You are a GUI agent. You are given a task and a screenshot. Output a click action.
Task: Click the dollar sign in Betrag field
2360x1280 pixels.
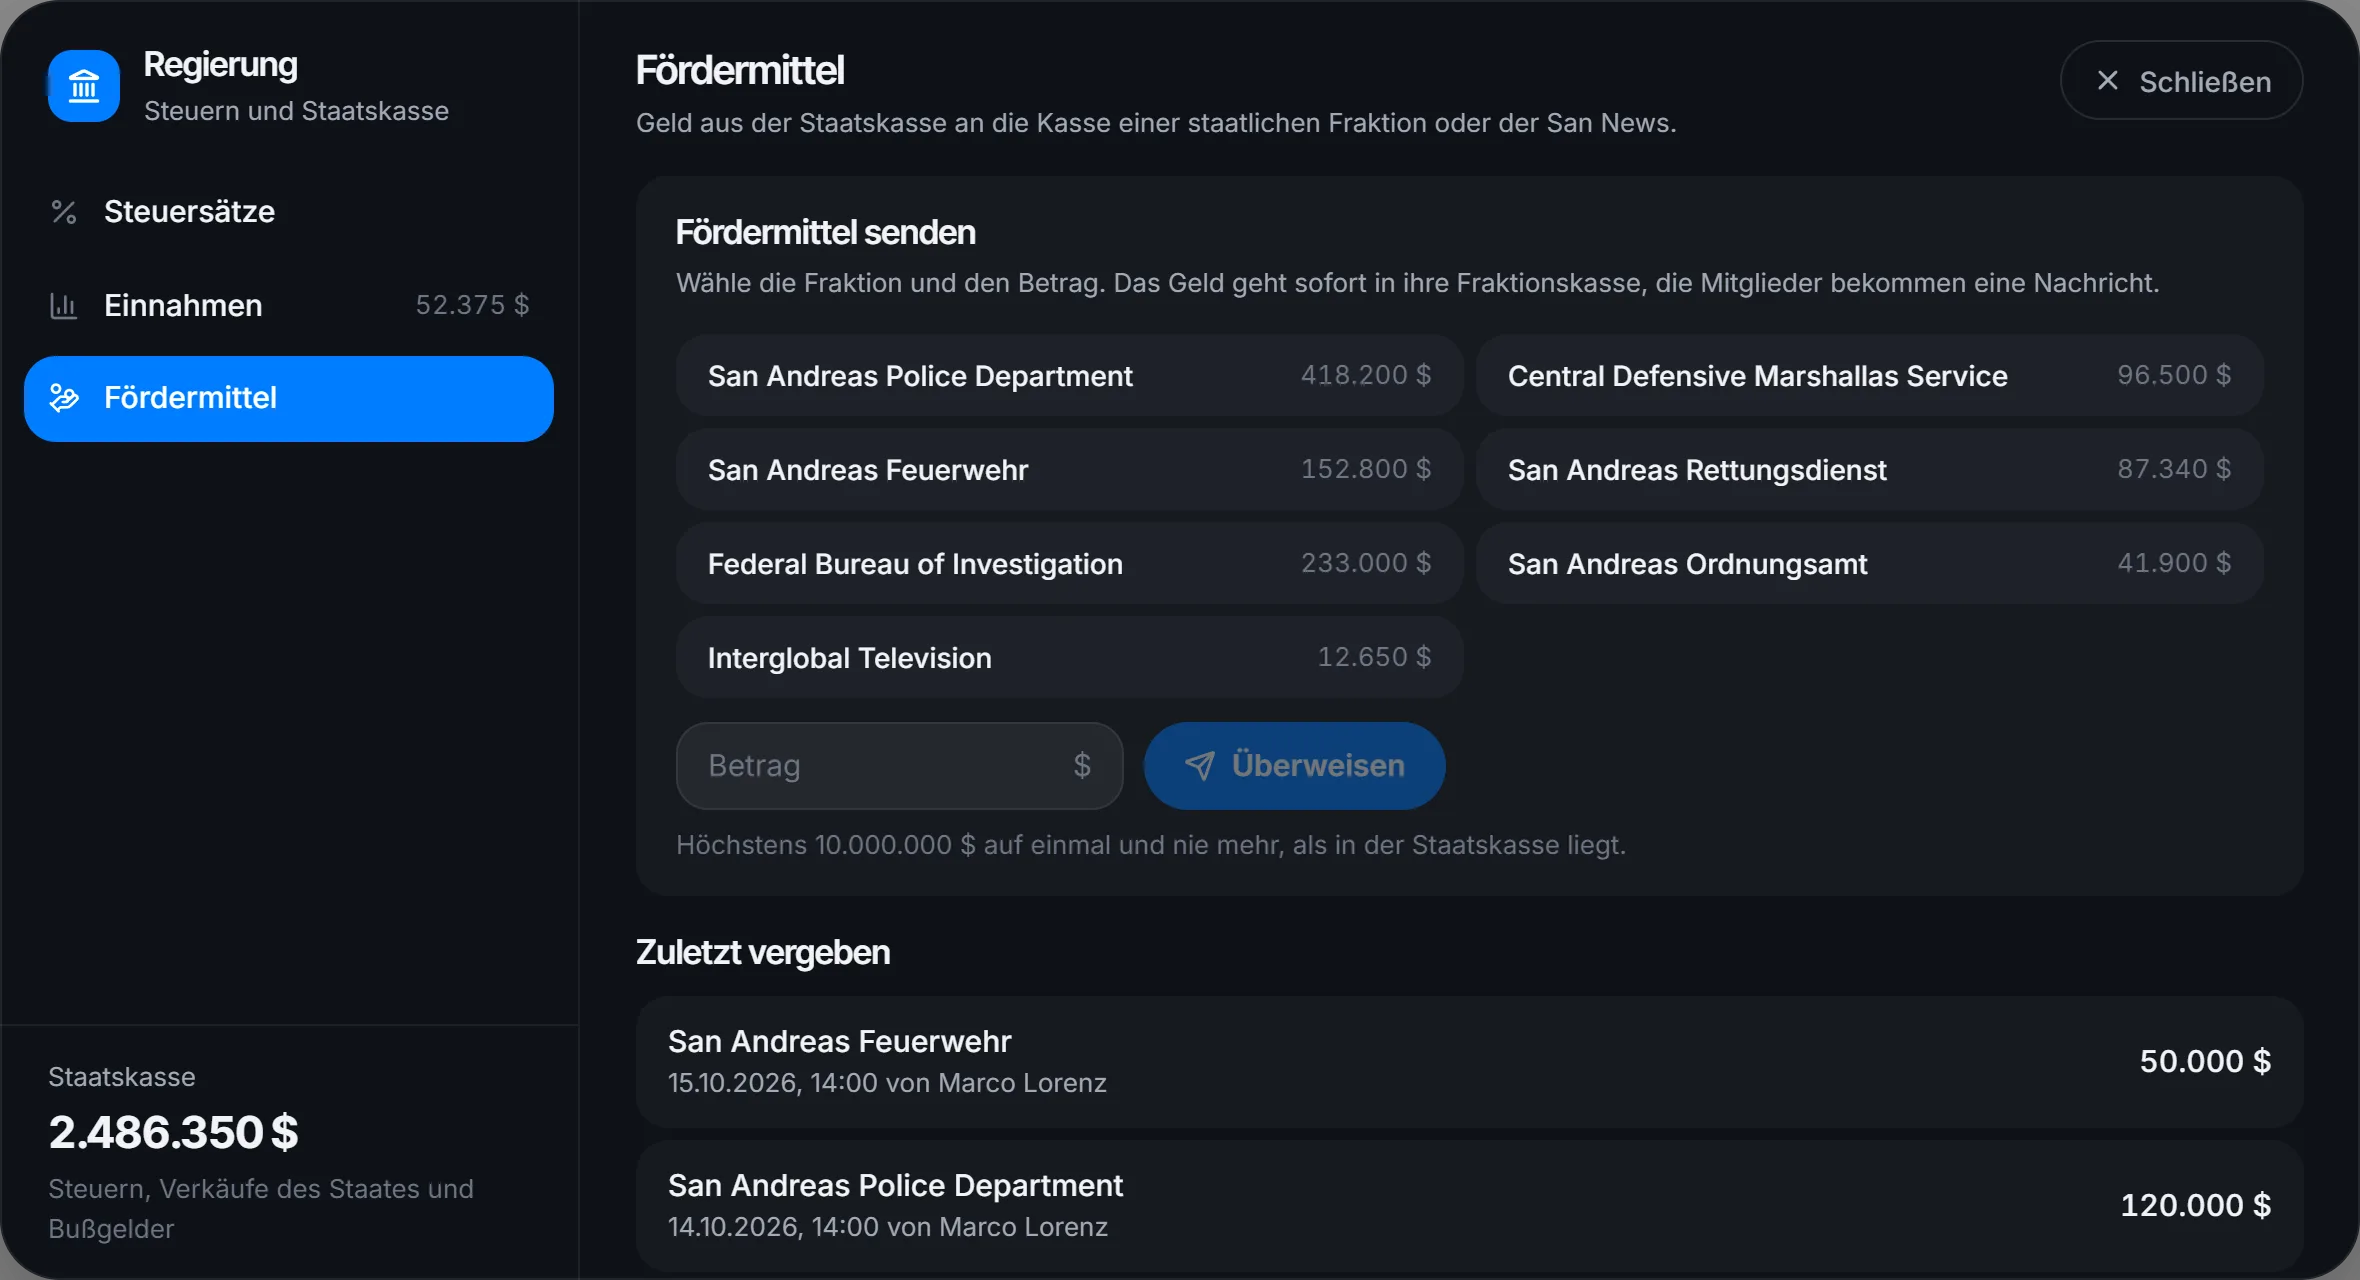tap(1082, 766)
